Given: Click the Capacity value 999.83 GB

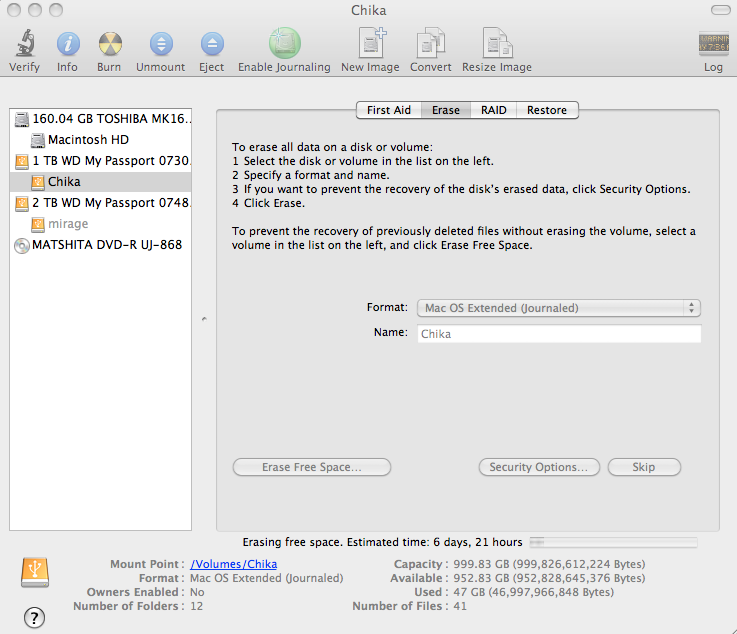Looking at the screenshot, I should (x=549, y=564).
